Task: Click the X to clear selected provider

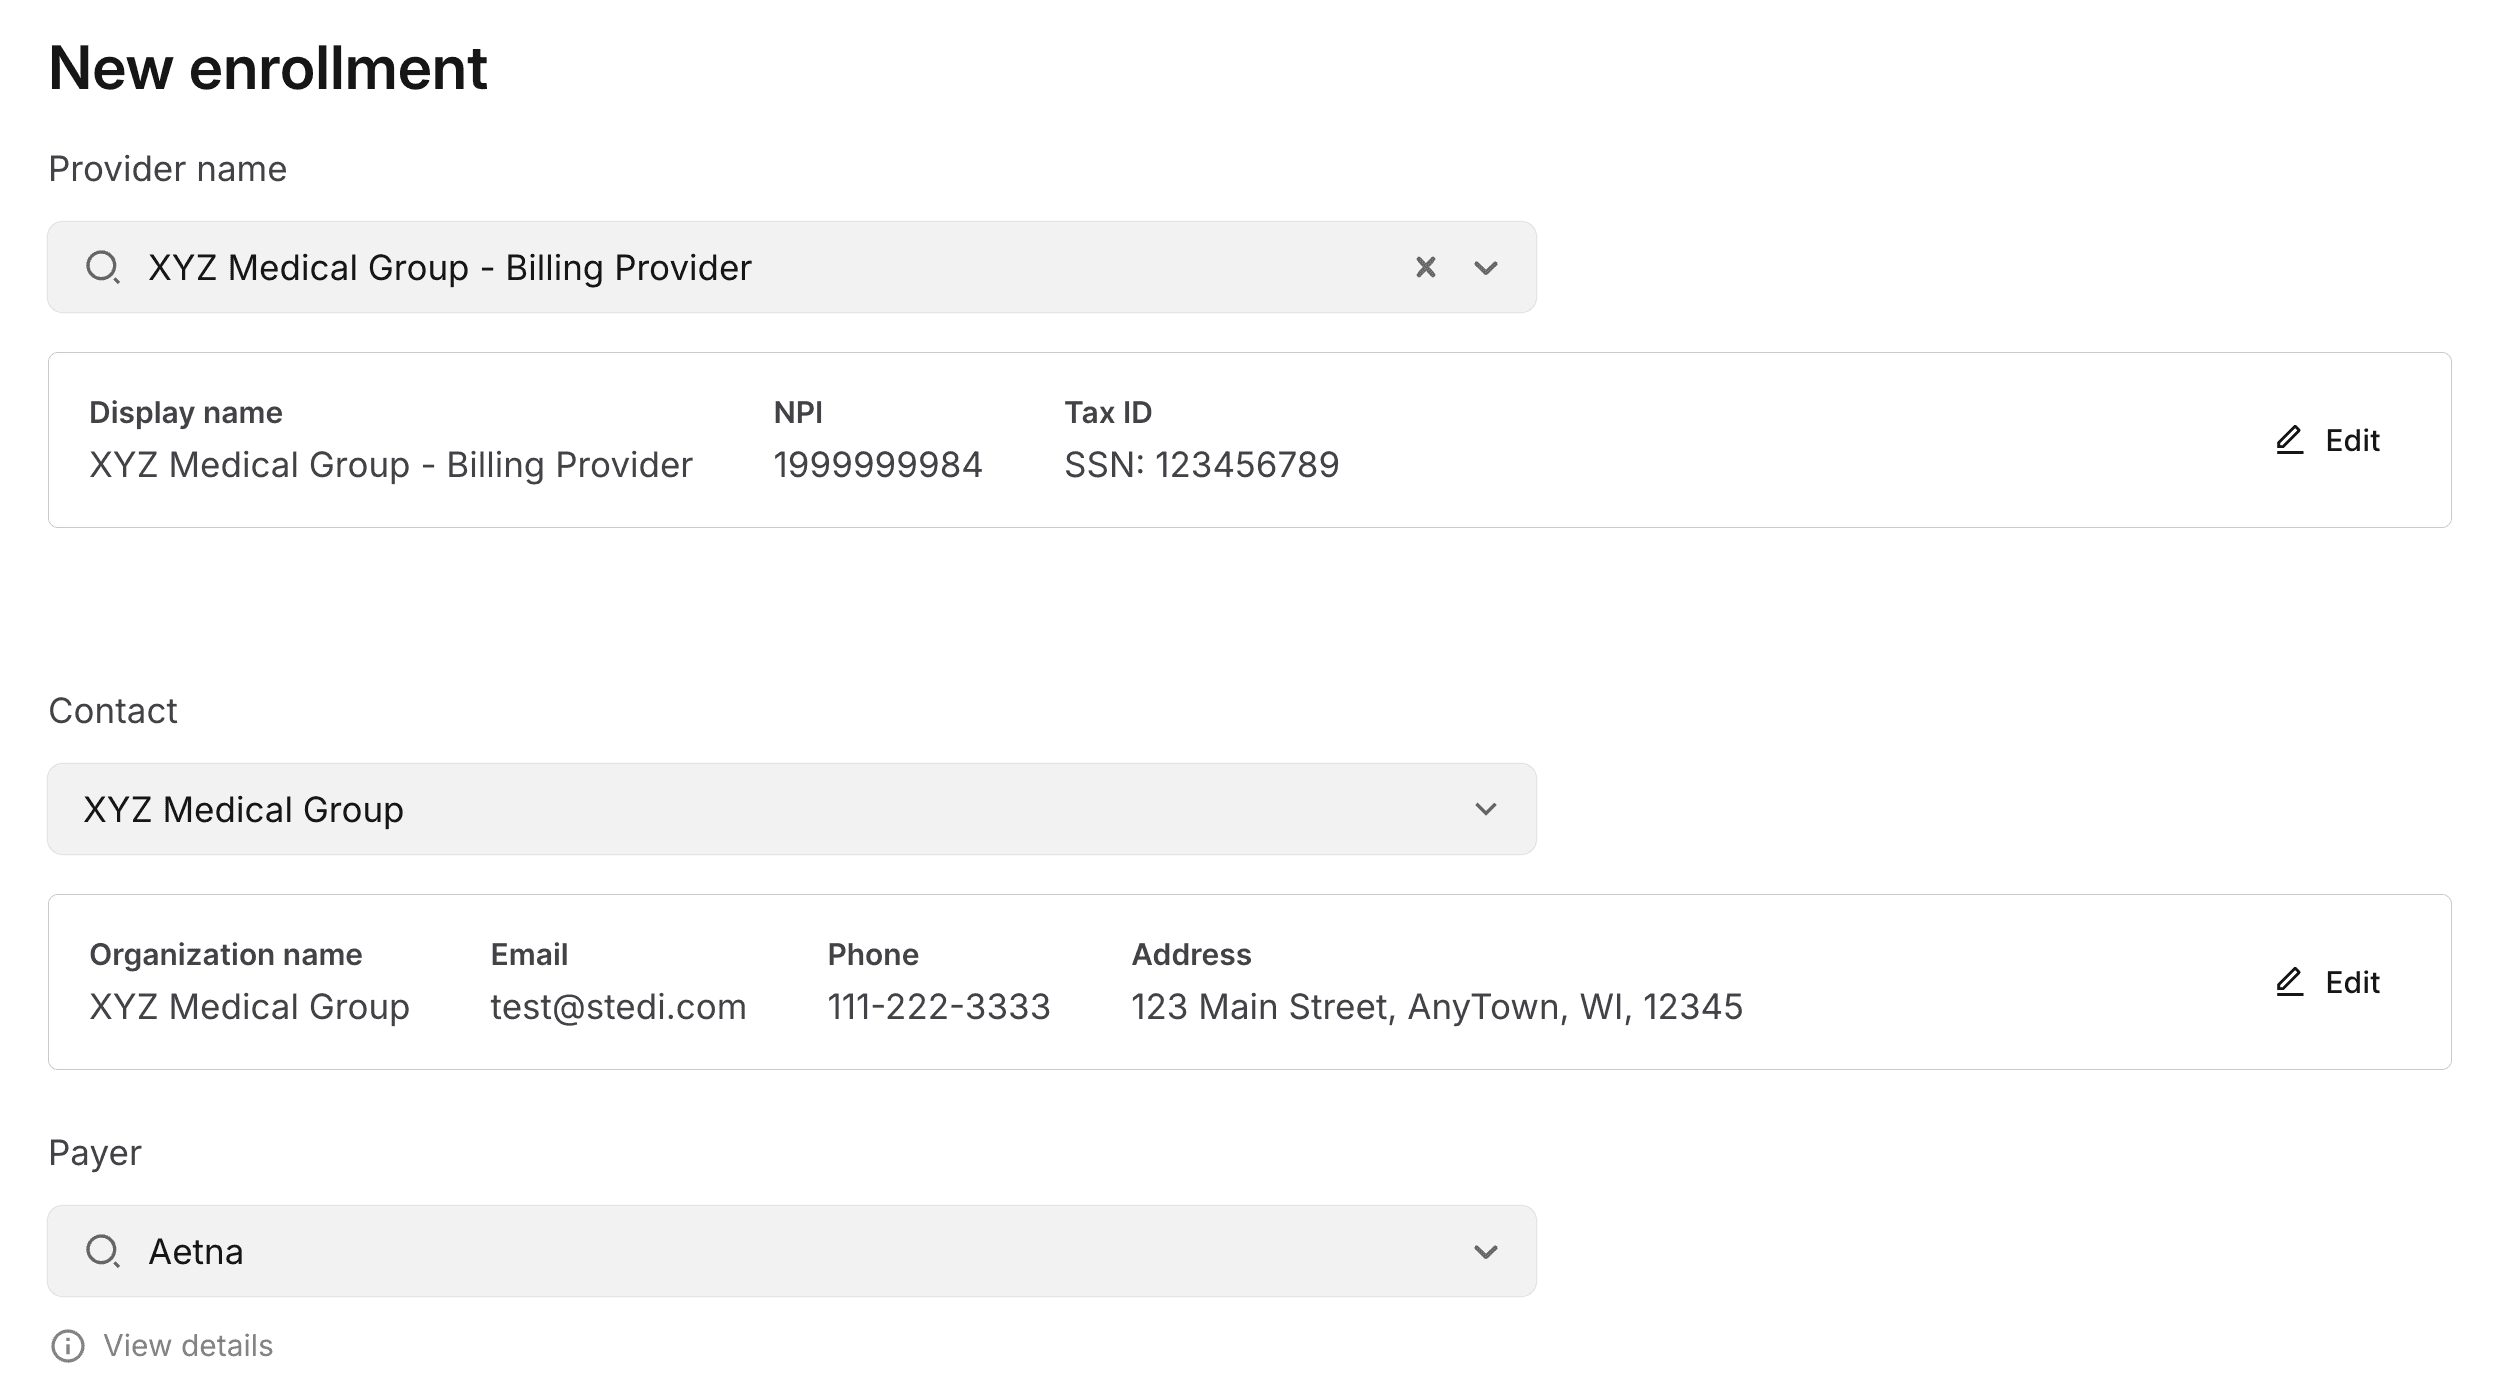Action: pos(1424,267)
